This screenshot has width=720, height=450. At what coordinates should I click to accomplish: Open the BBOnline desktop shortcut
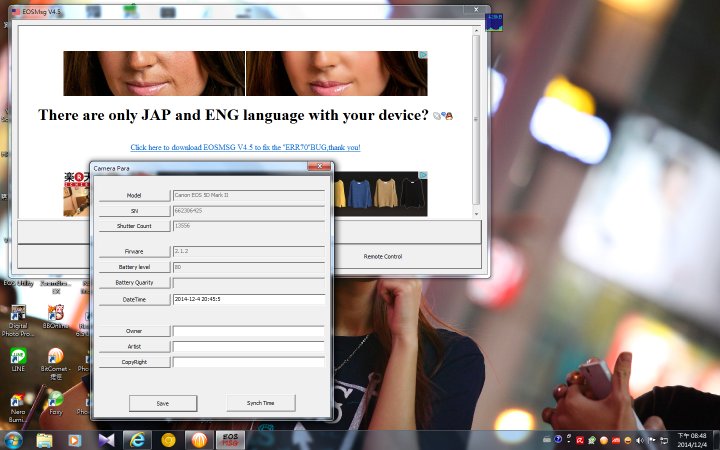[x=56, y=317]
